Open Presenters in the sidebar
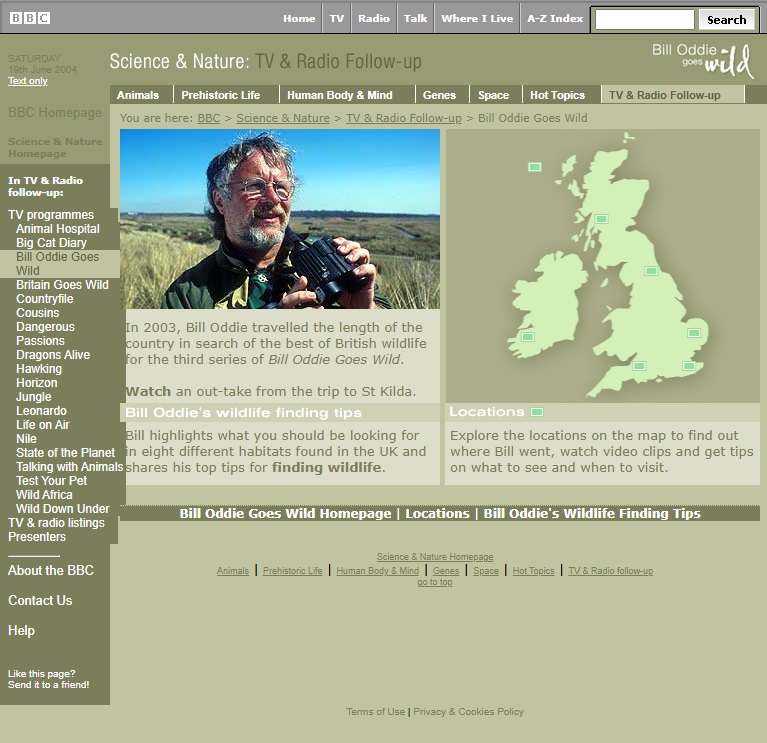This screenshot has width=767, height=743. tap(37, 537)
